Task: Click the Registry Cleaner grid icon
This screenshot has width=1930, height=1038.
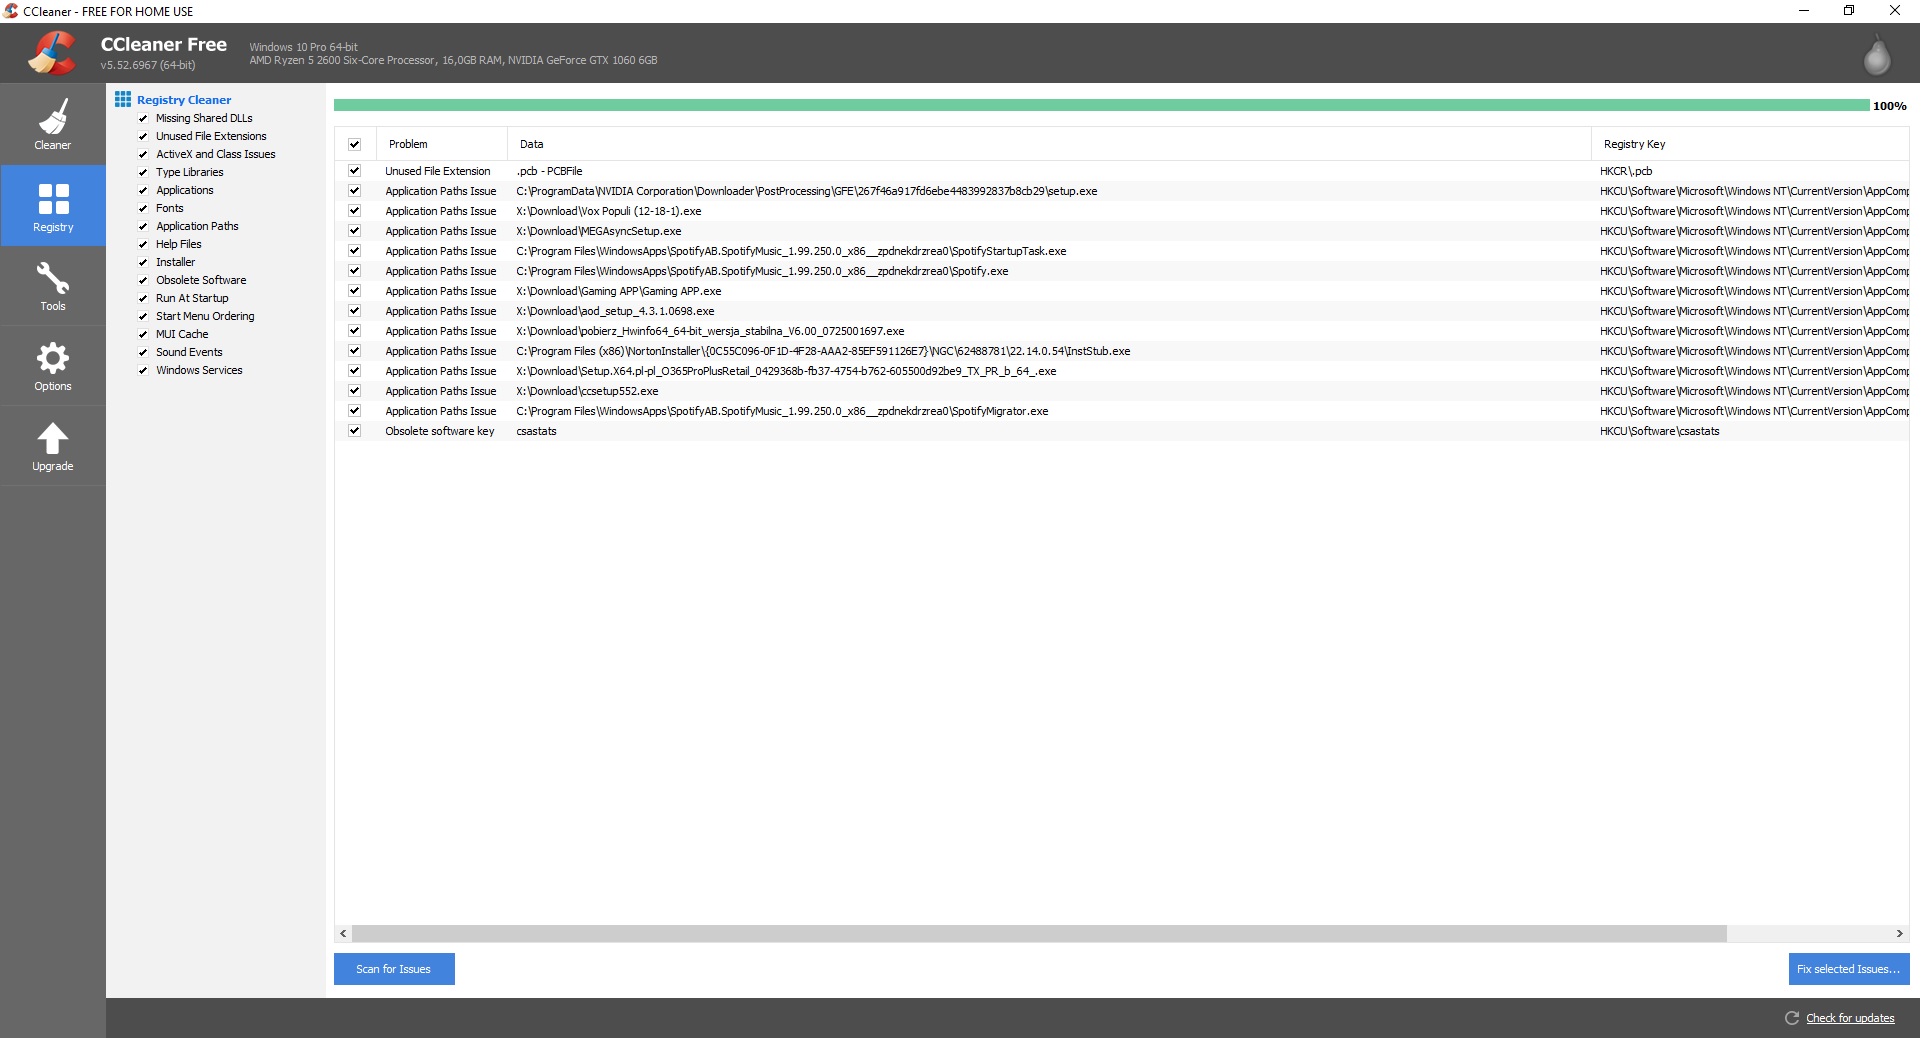Action: 123,99
